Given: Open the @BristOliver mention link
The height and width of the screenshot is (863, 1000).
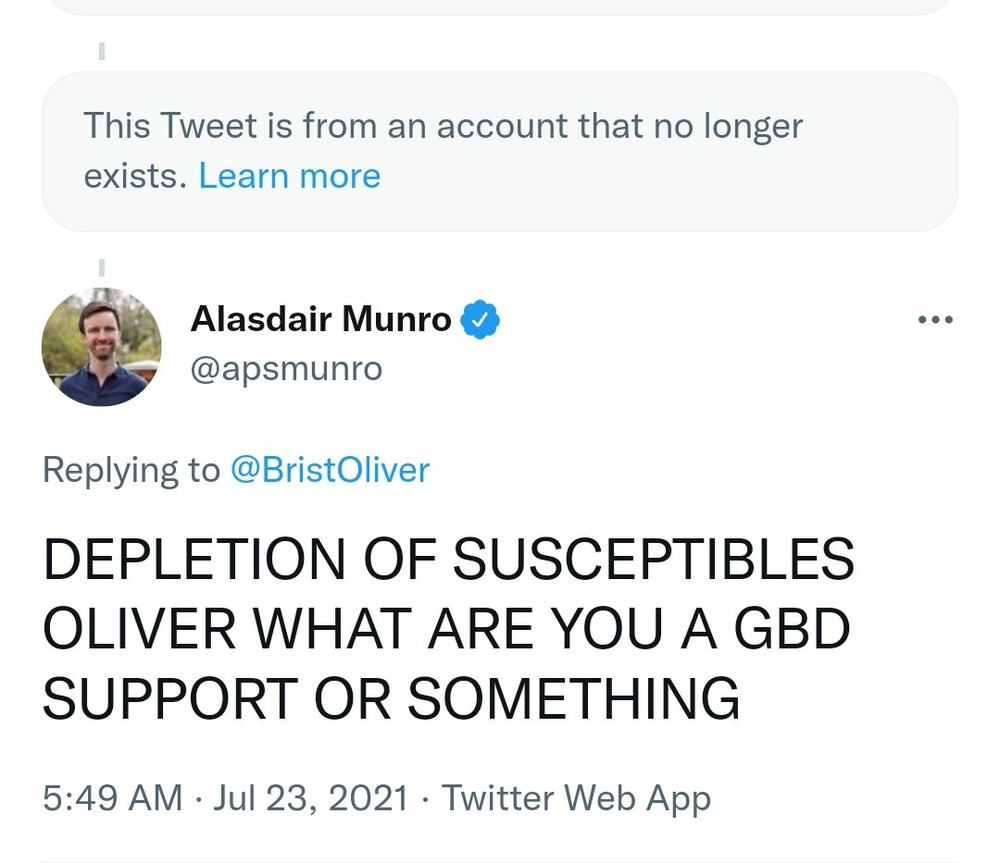Looking at the screenshot, I should click(x=330, y=469).
